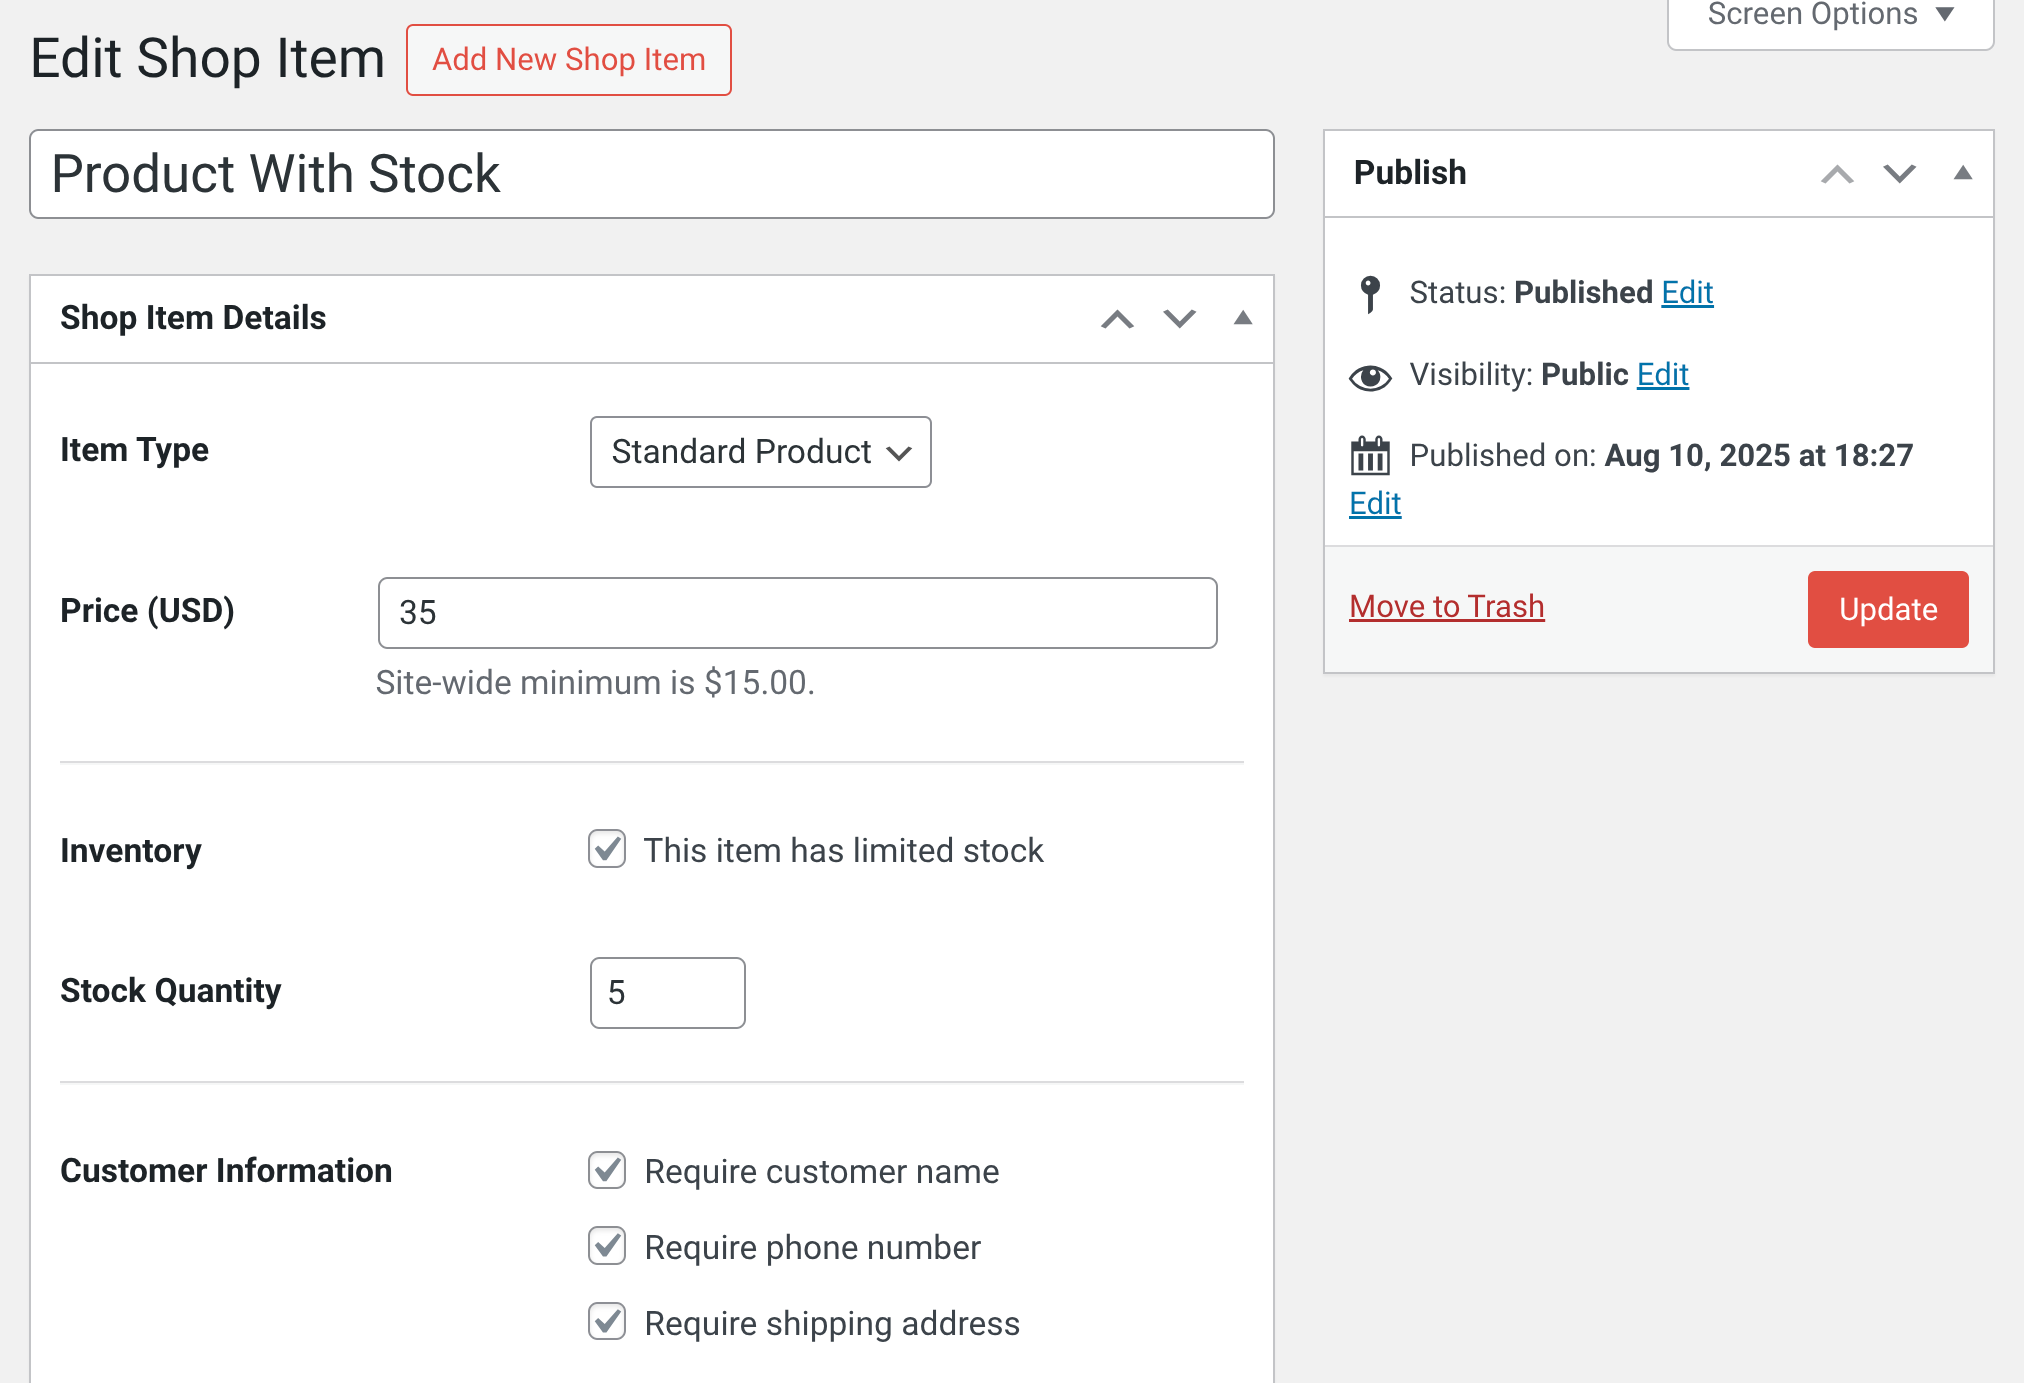Move Shop Item Details panel up
Screen dimensions: 2024x1383
[x=1117, y=319]
